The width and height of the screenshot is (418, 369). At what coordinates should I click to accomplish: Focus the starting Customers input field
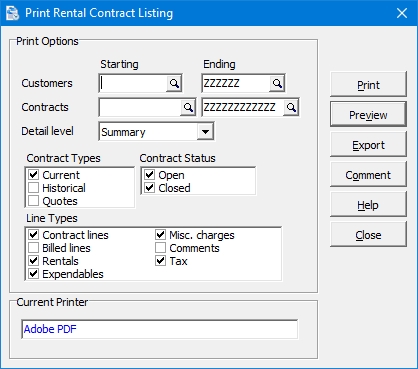point(133,83)
